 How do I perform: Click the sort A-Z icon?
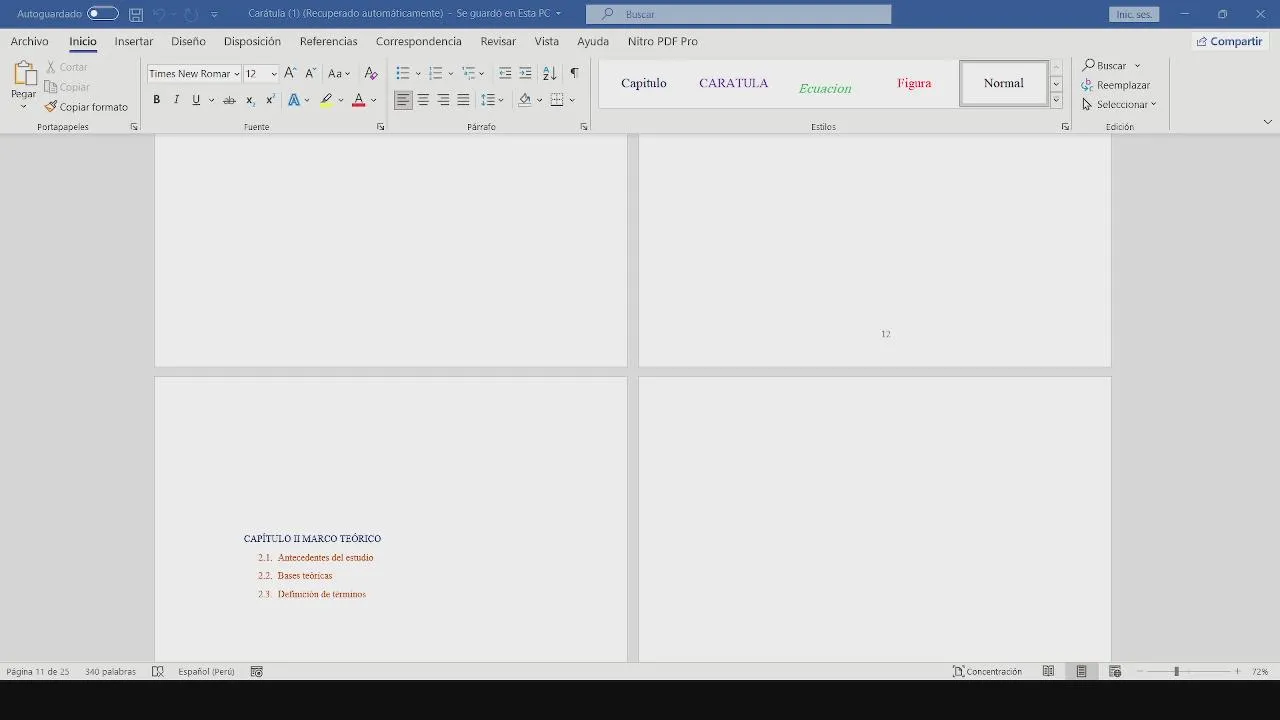tap(549, 73)
